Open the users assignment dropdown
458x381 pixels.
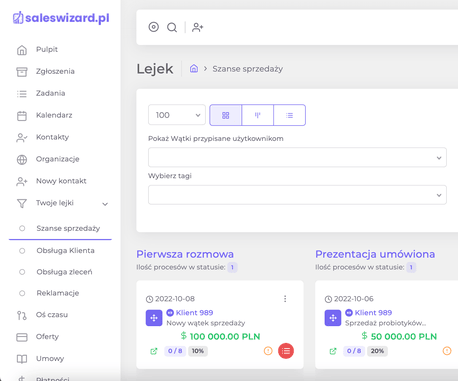tap(297, 157)
